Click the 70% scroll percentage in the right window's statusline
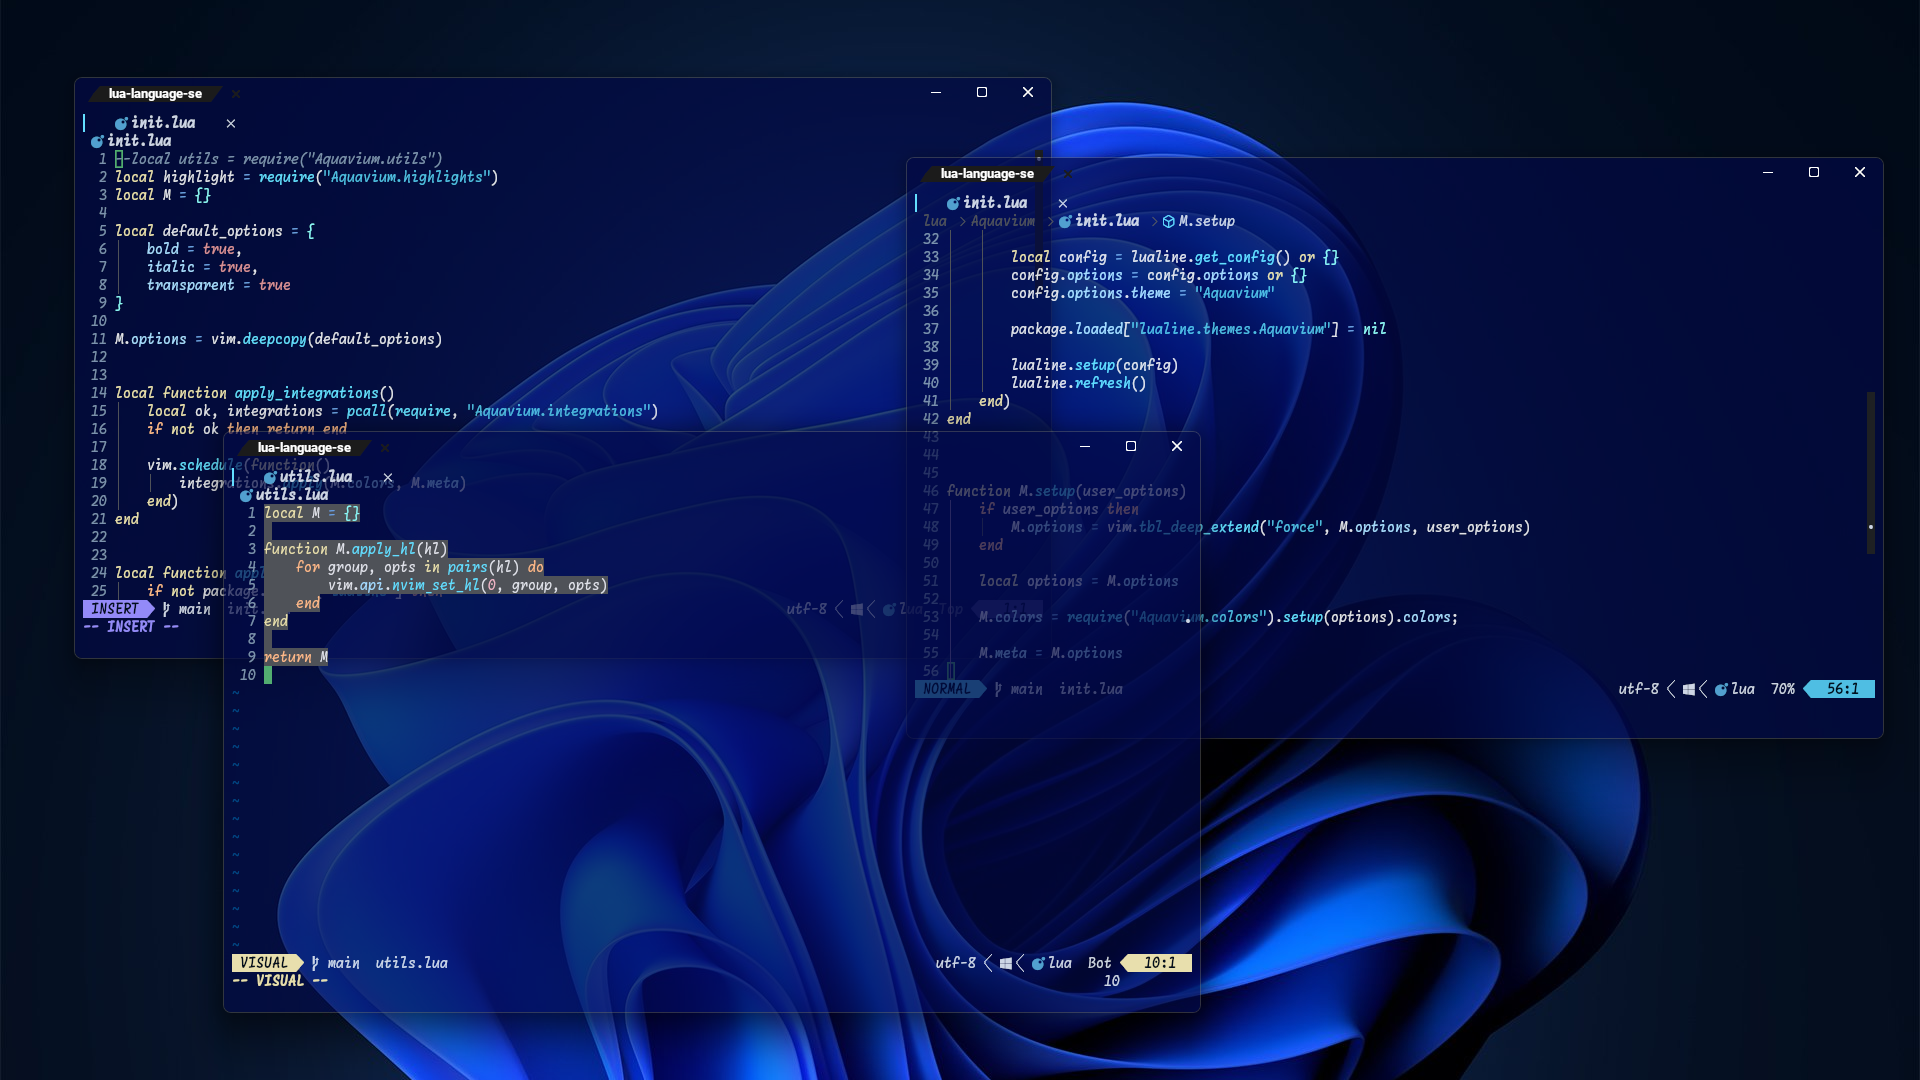The image size is (1920, 1080). tap(1782, 689)
